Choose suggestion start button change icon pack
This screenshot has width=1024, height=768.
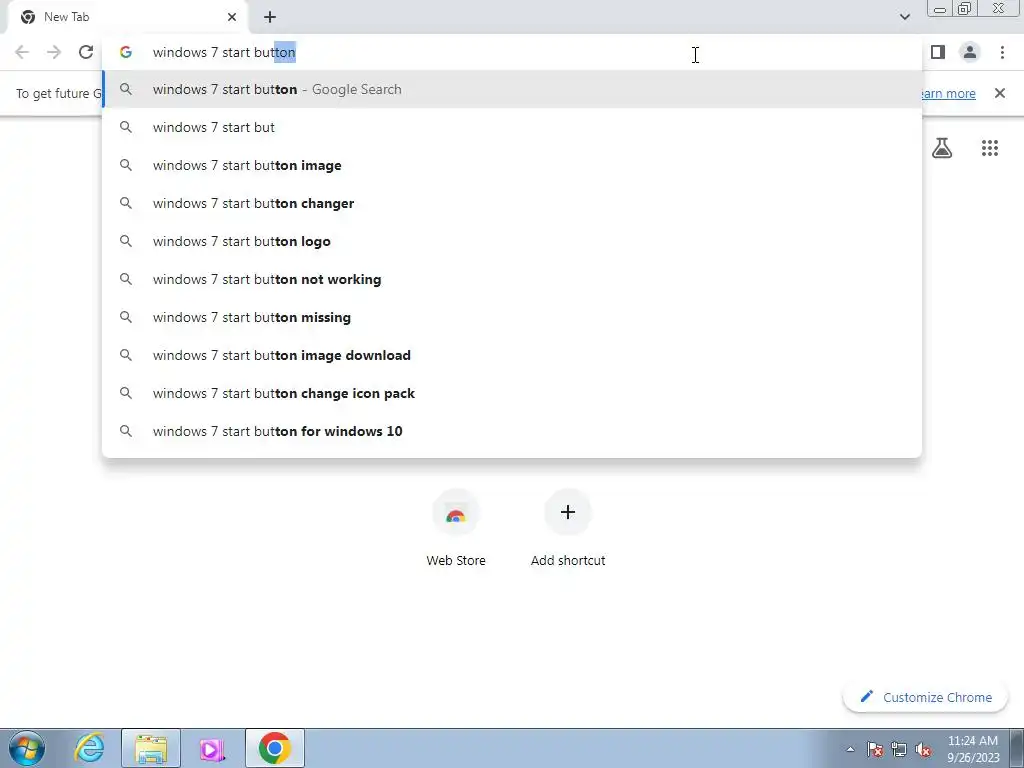point(512,393)
